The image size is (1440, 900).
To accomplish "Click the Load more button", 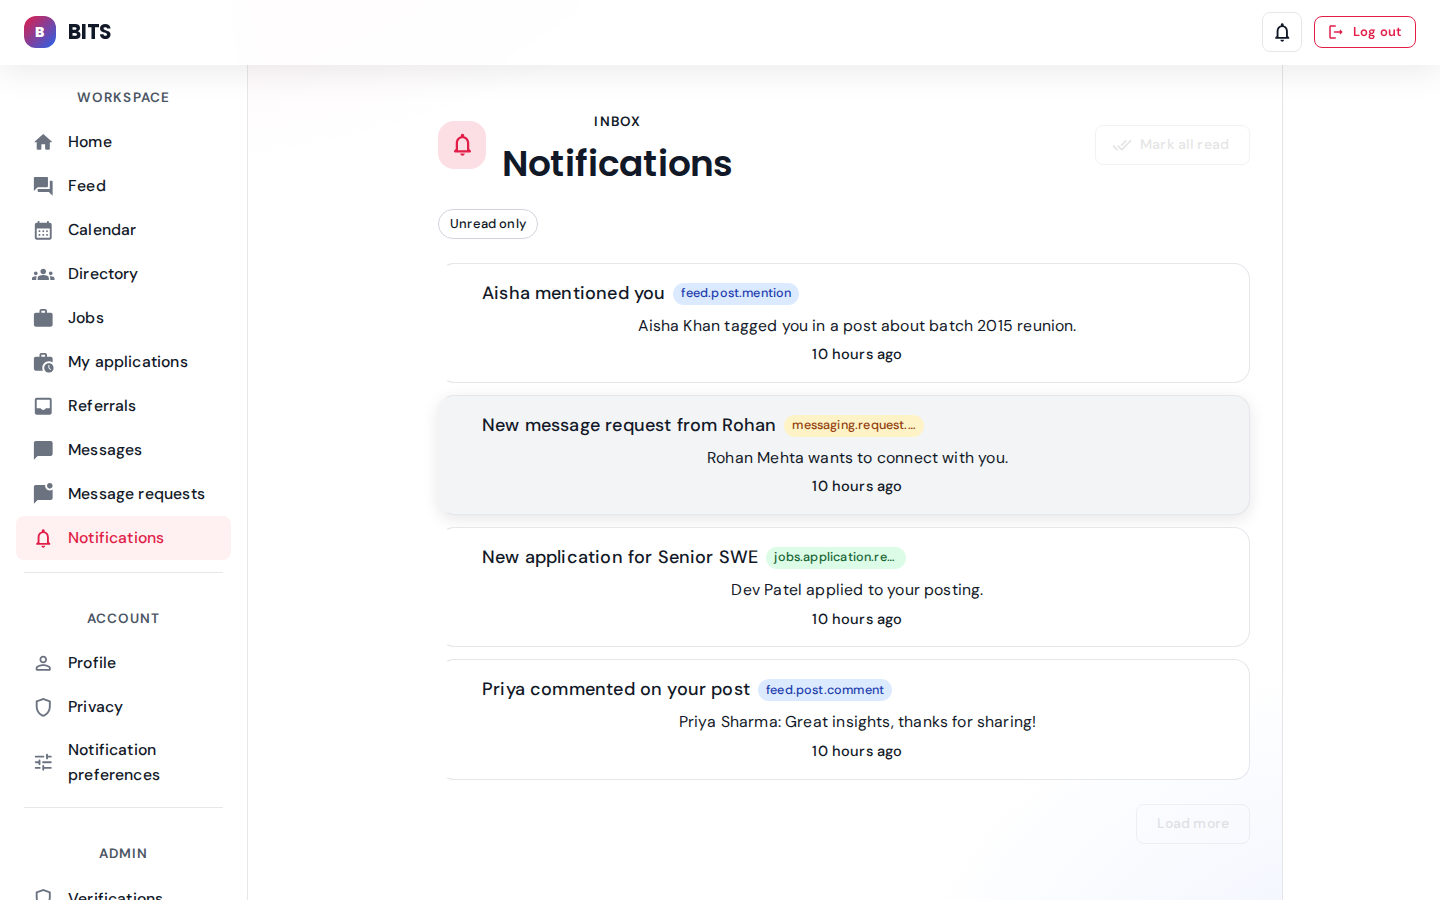I will point(1192,824).
